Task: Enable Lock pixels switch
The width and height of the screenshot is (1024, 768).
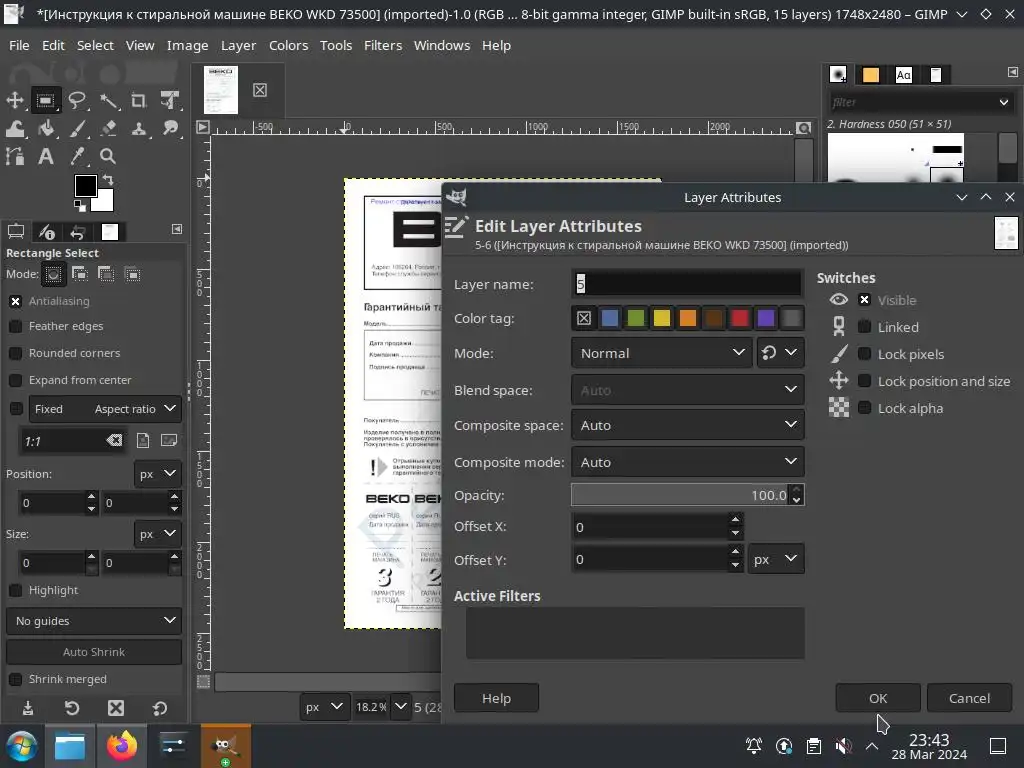Action: tap(864, 354)
